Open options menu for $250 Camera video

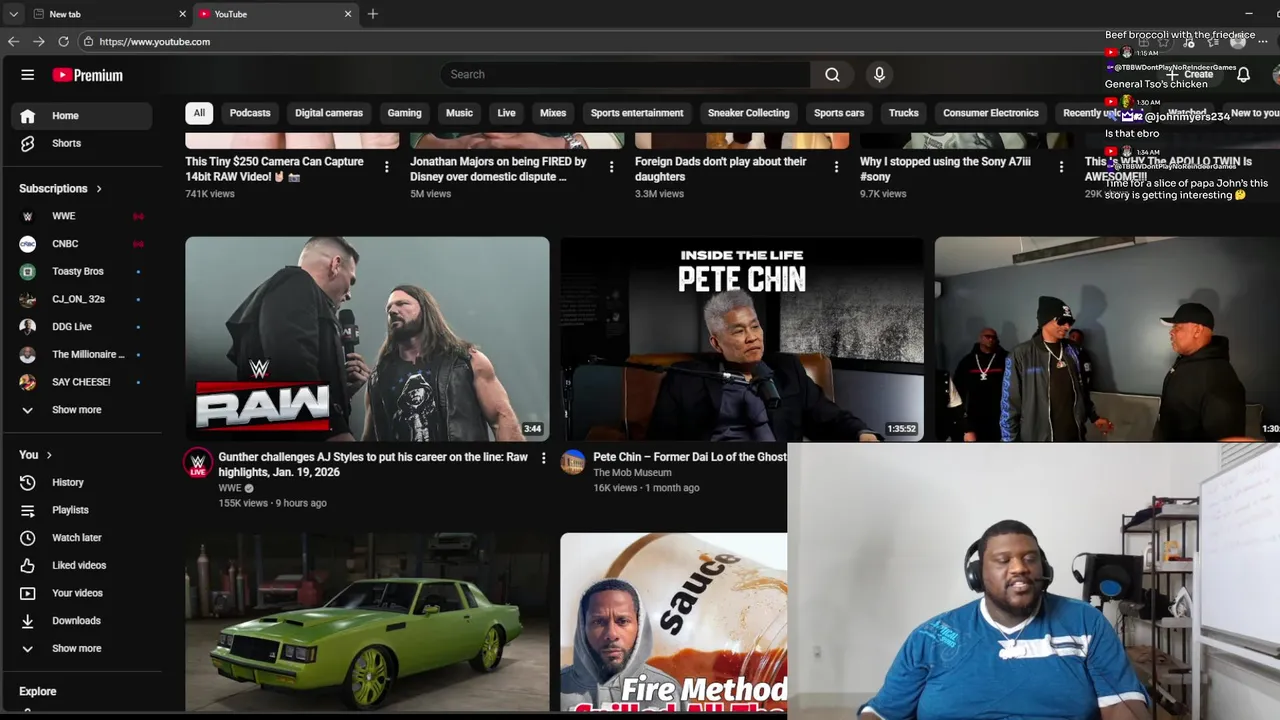point(387,167)
